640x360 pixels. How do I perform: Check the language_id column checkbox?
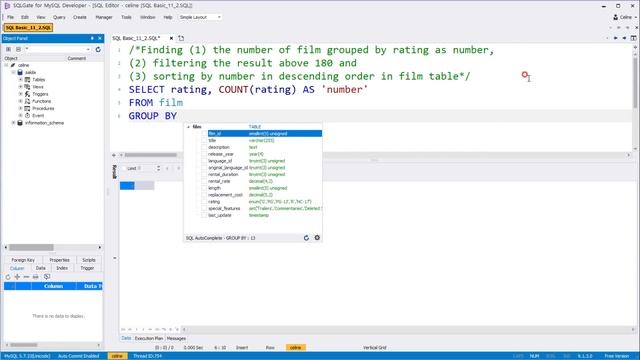tap(204, 161)
